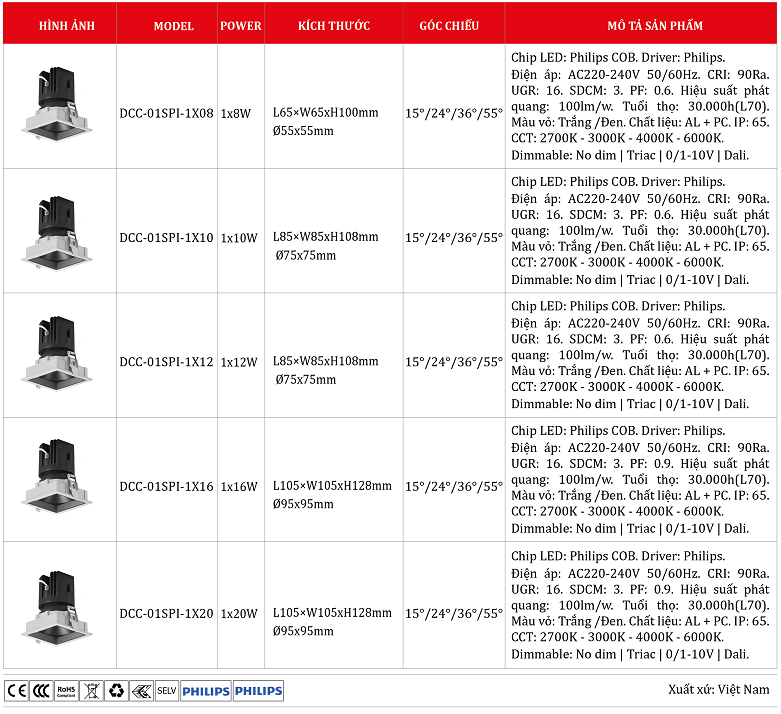
Task: Click the 1X20 row product description text
Action: click(640, 605)
